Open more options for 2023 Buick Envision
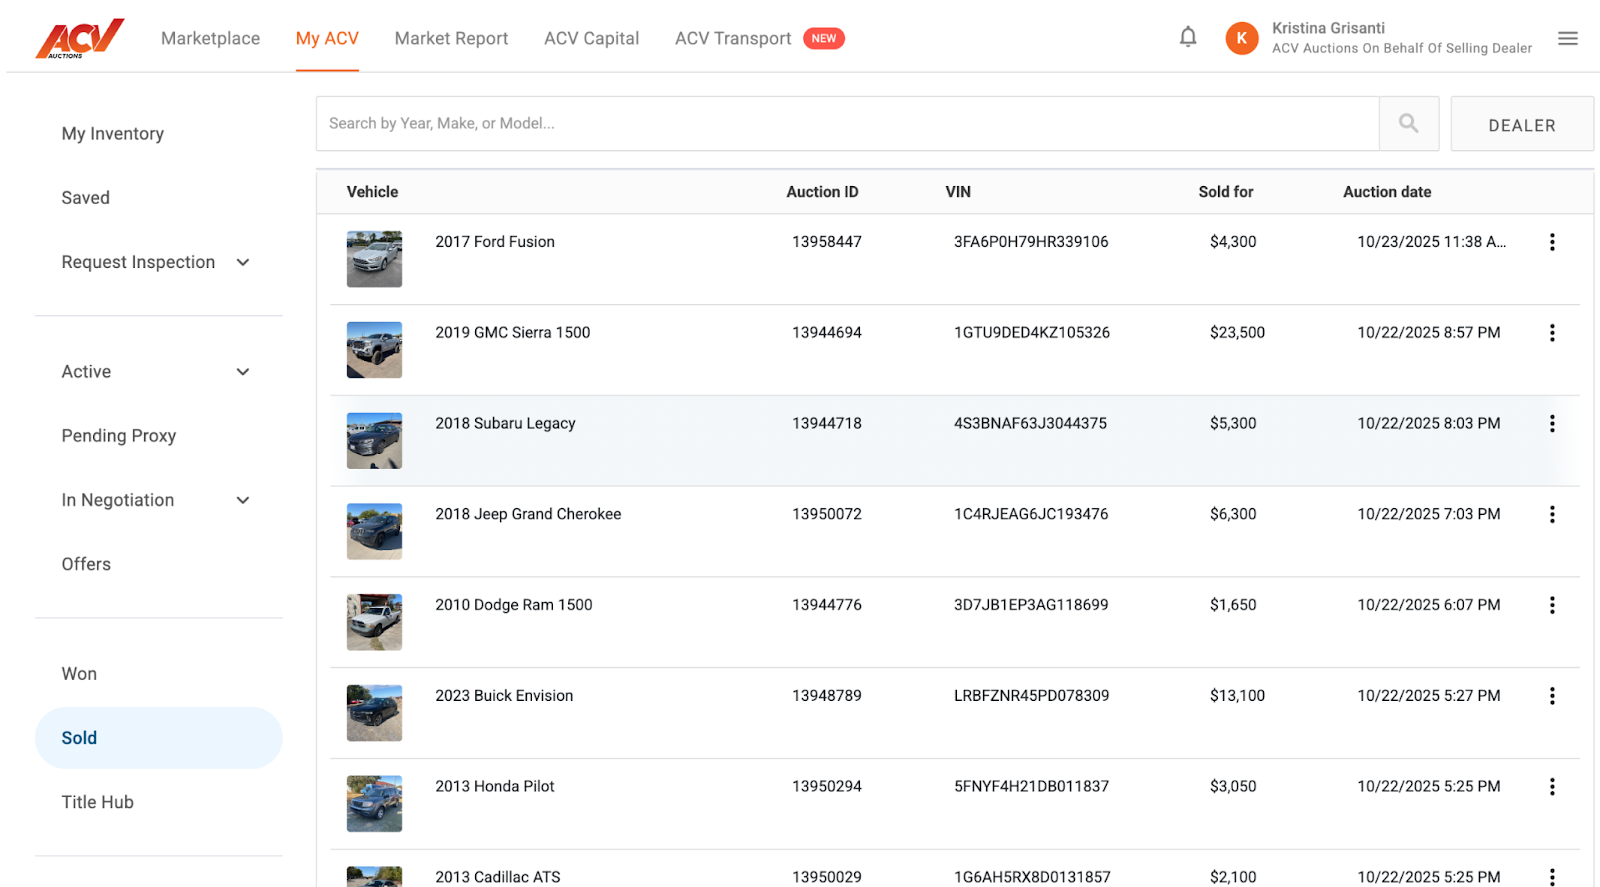Viewport: 1600px width, 887px height. tap(1552, 696)
